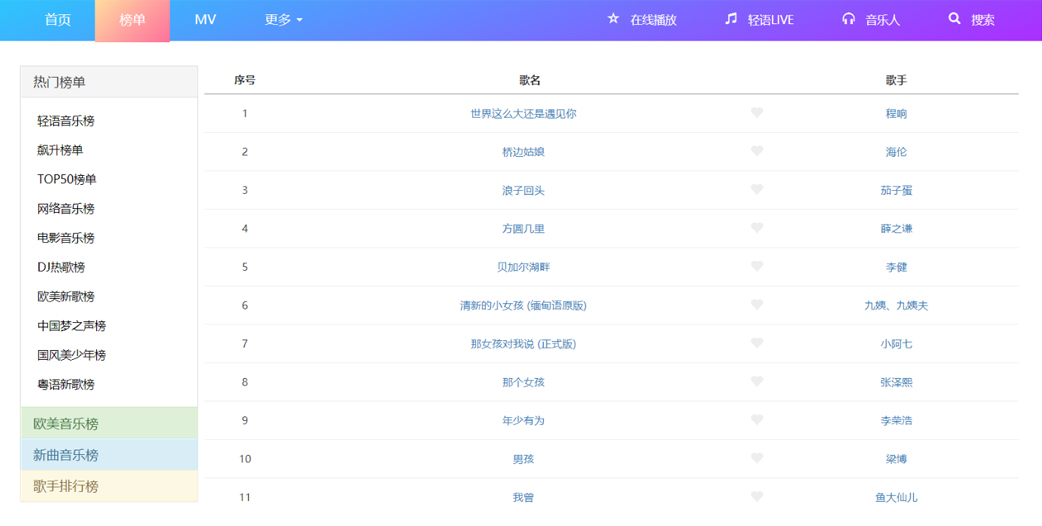
Task: Toggle heart on 清新的小女孩 row
Action: 757,305
